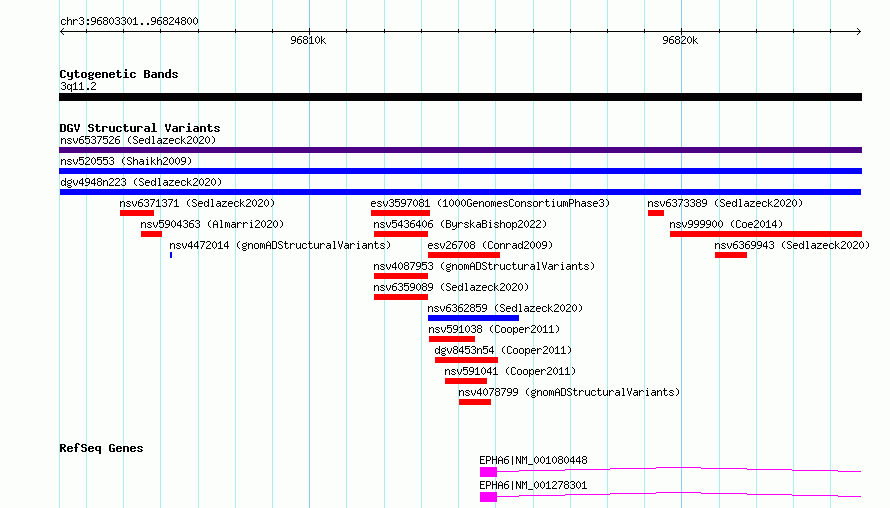Click the 96810k ruler tick label
890x508 pixels.
308,40
